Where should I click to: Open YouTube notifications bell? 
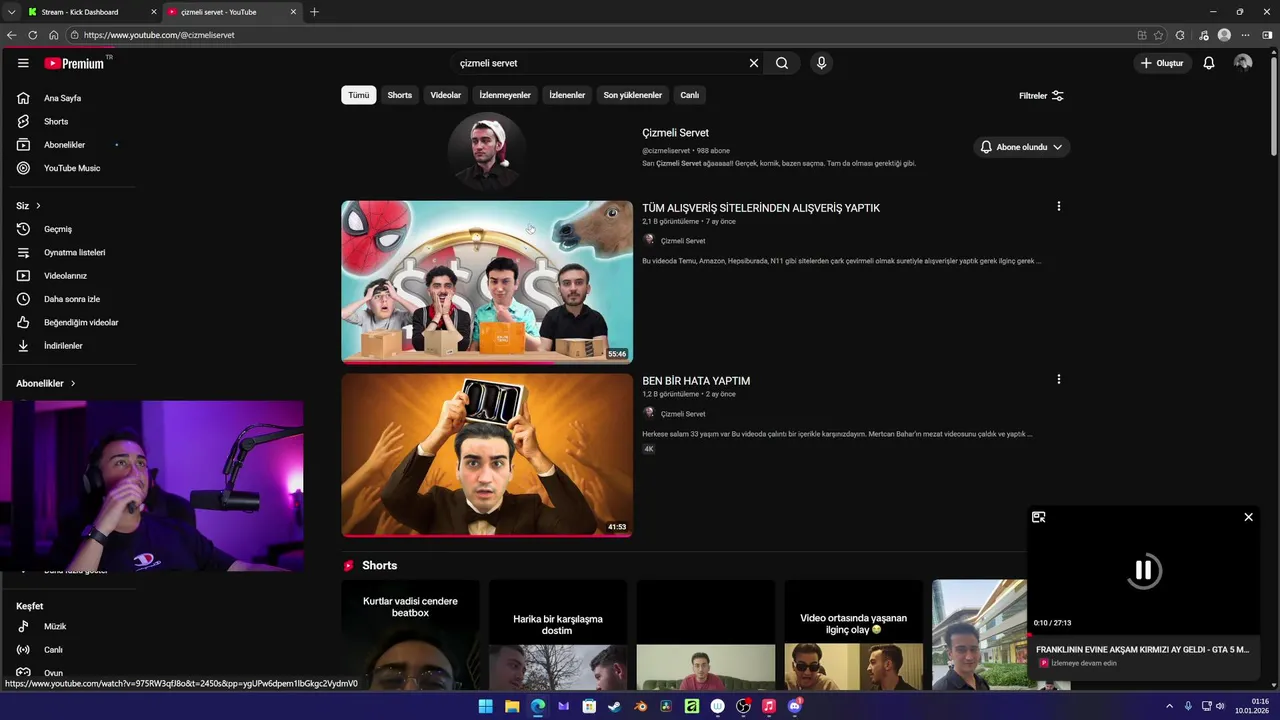(x=1209, y=63)
